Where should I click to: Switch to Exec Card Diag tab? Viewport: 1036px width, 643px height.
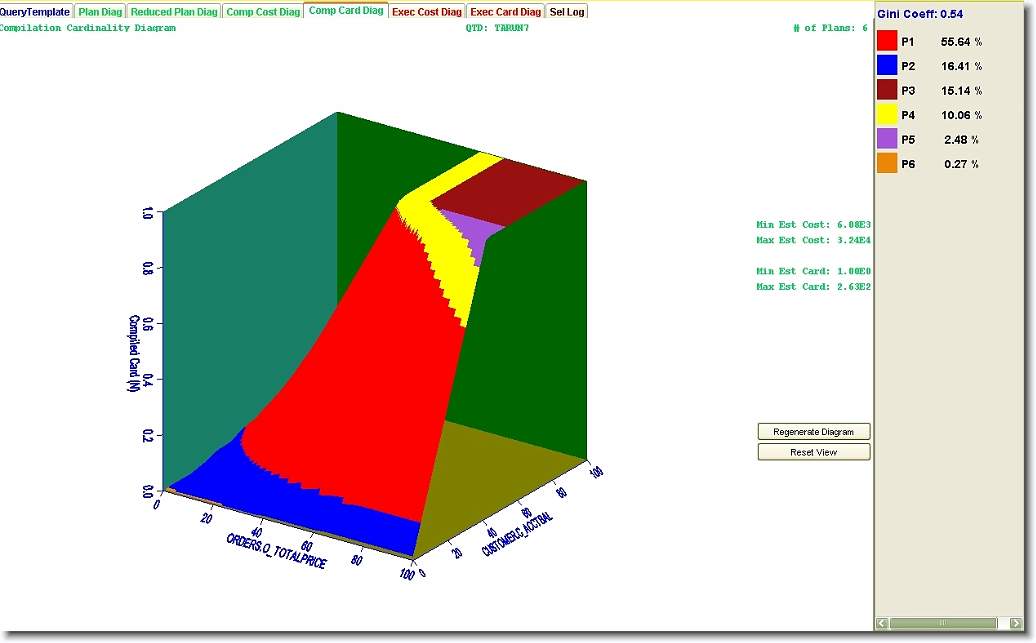click(x=505, y=12)
